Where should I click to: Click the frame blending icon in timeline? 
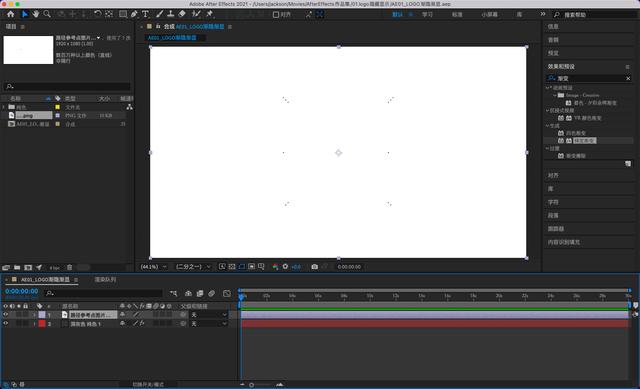click(200, 293)
